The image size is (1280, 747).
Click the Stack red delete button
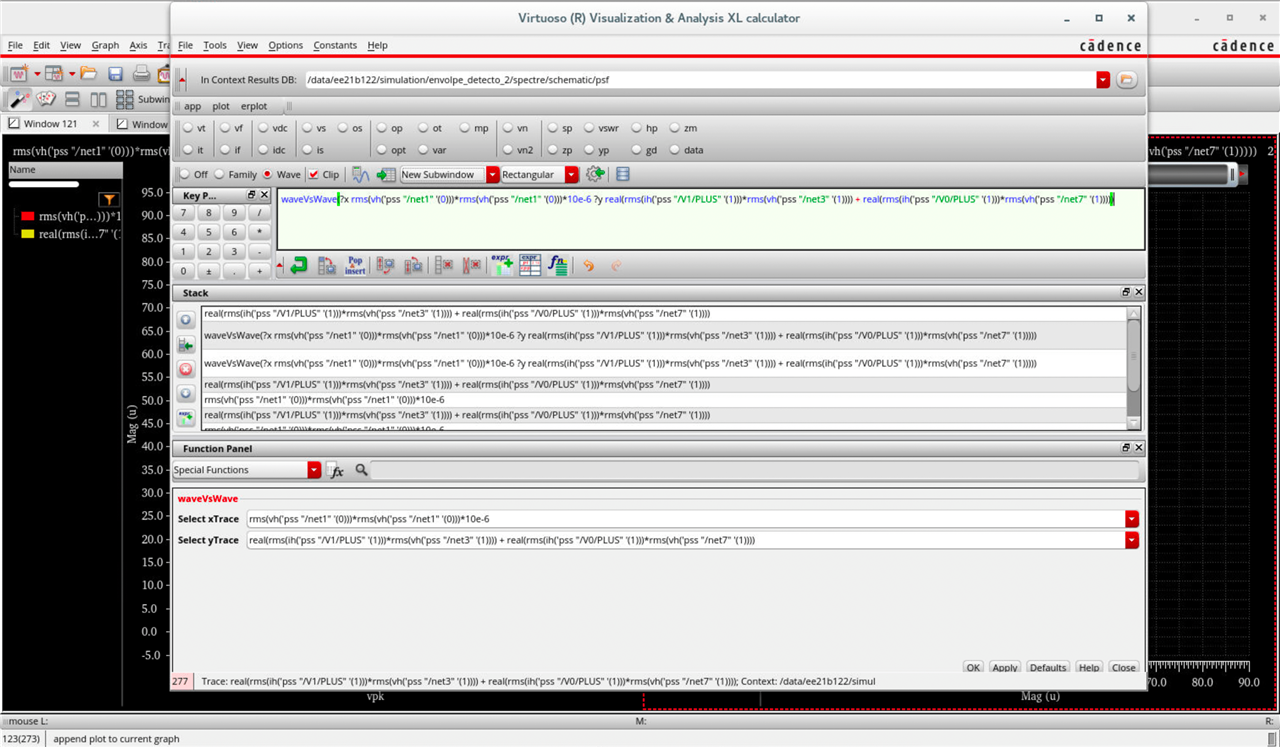186,369
